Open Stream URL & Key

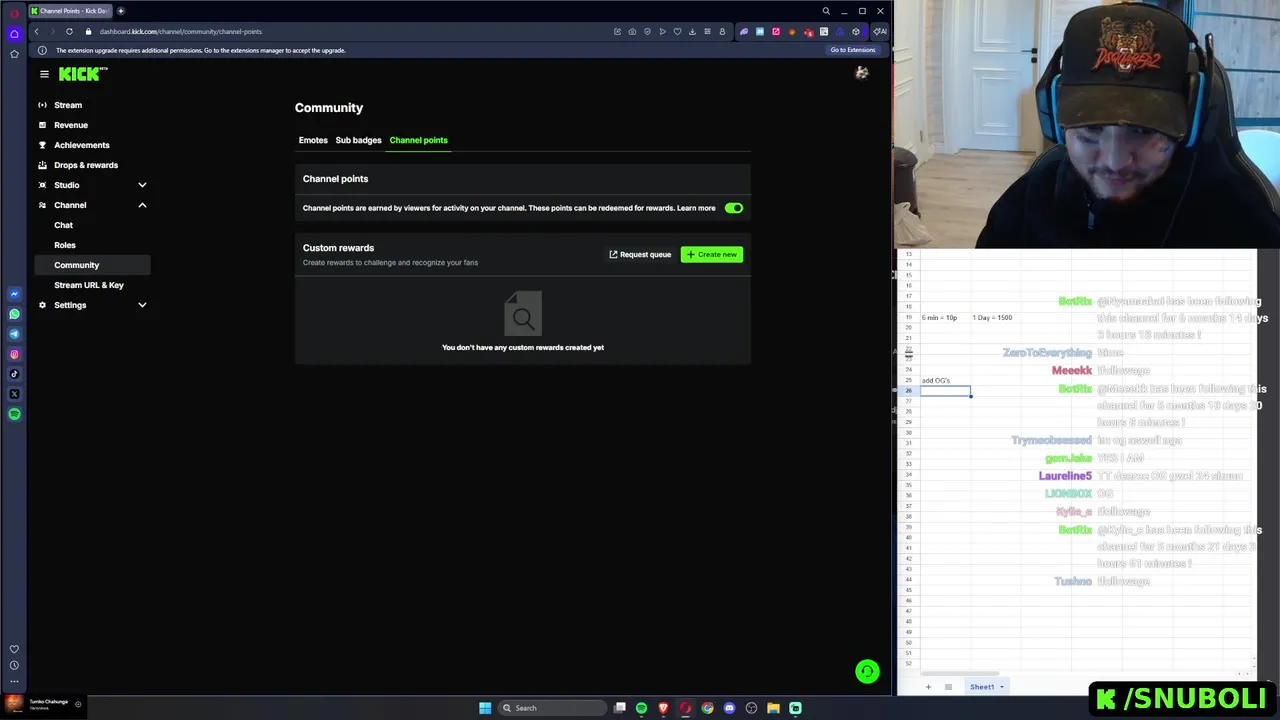(x=91, y=285)
